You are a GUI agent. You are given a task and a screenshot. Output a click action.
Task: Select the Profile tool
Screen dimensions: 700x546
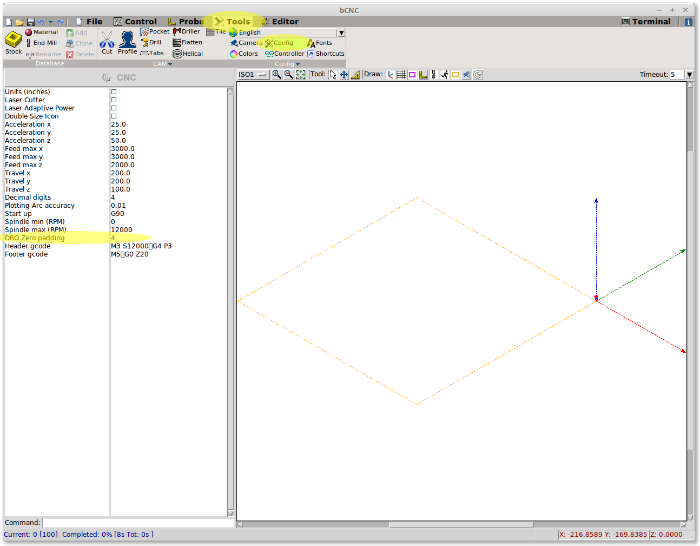coord(127,43)
